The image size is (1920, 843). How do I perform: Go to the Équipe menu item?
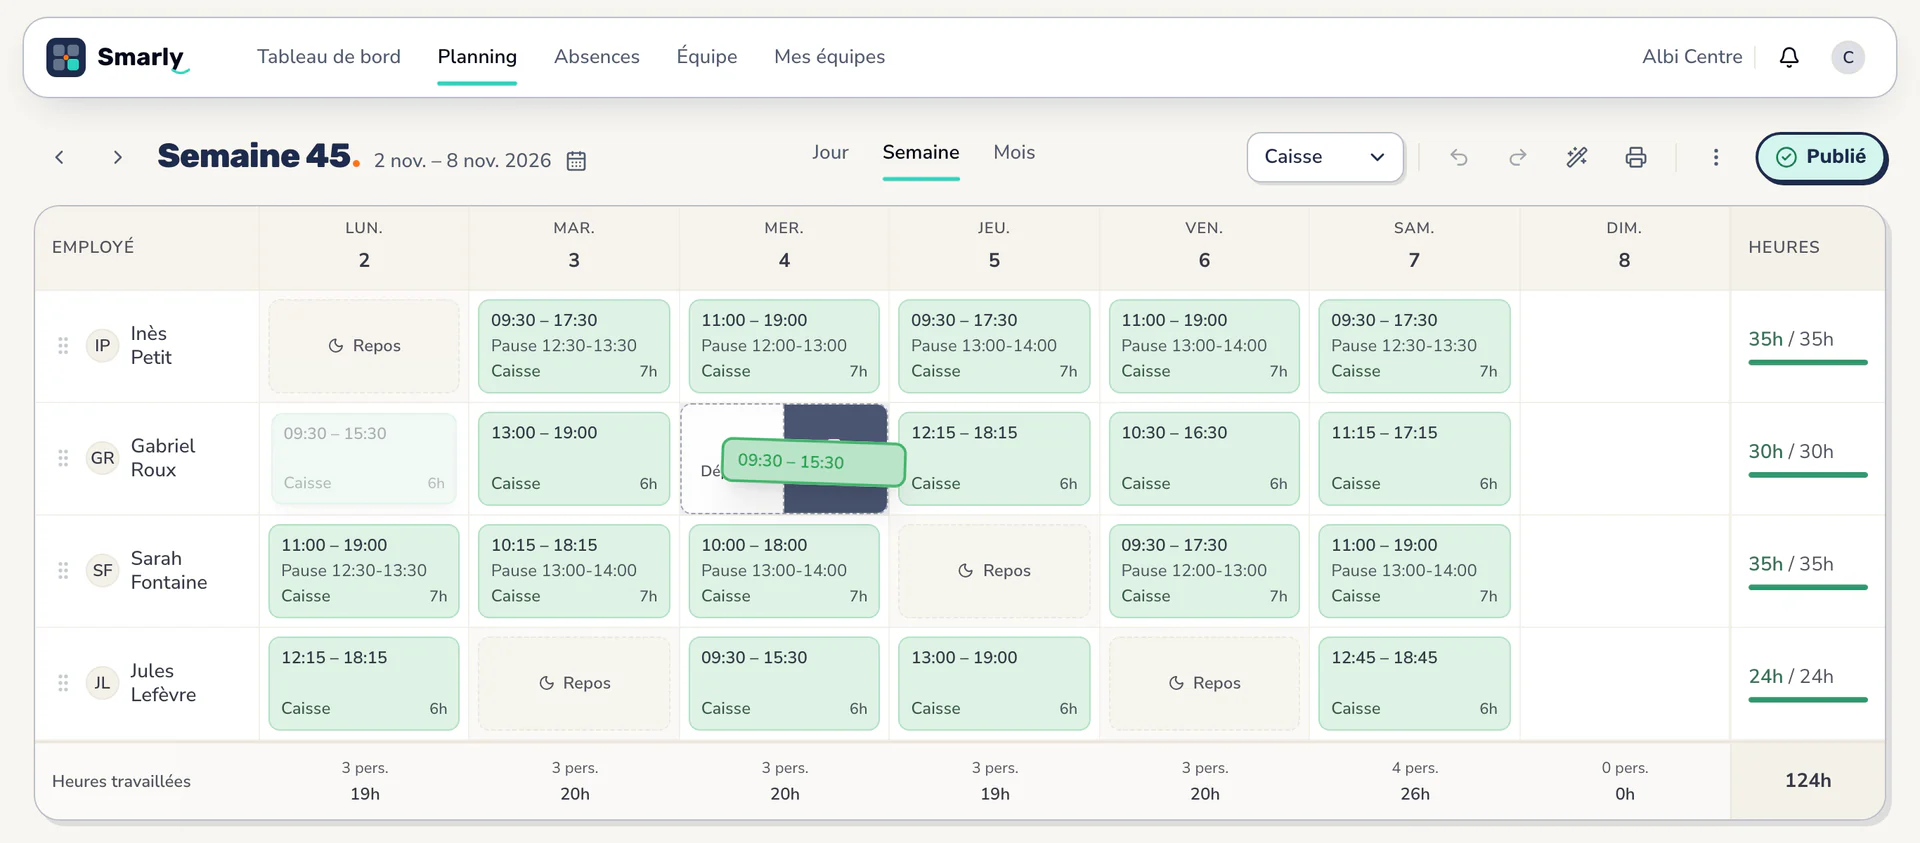(x=707, y=57)
